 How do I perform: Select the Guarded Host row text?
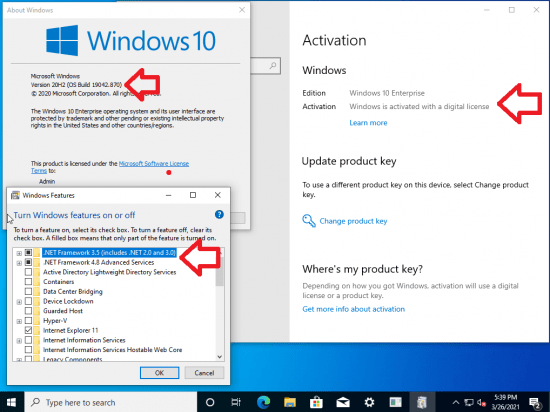pos(63,311)
